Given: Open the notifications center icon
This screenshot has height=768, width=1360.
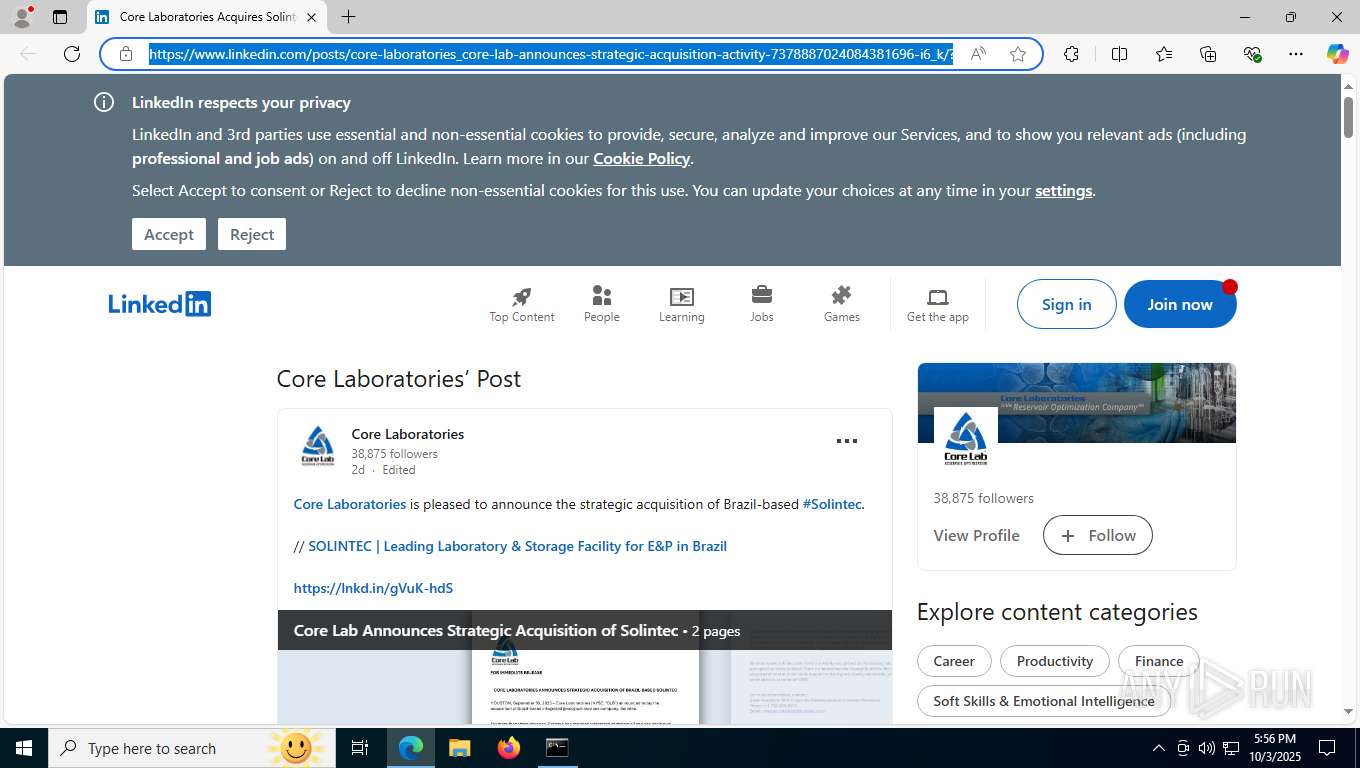Looking at the screenshot, I should click(x=1327, y=748).
